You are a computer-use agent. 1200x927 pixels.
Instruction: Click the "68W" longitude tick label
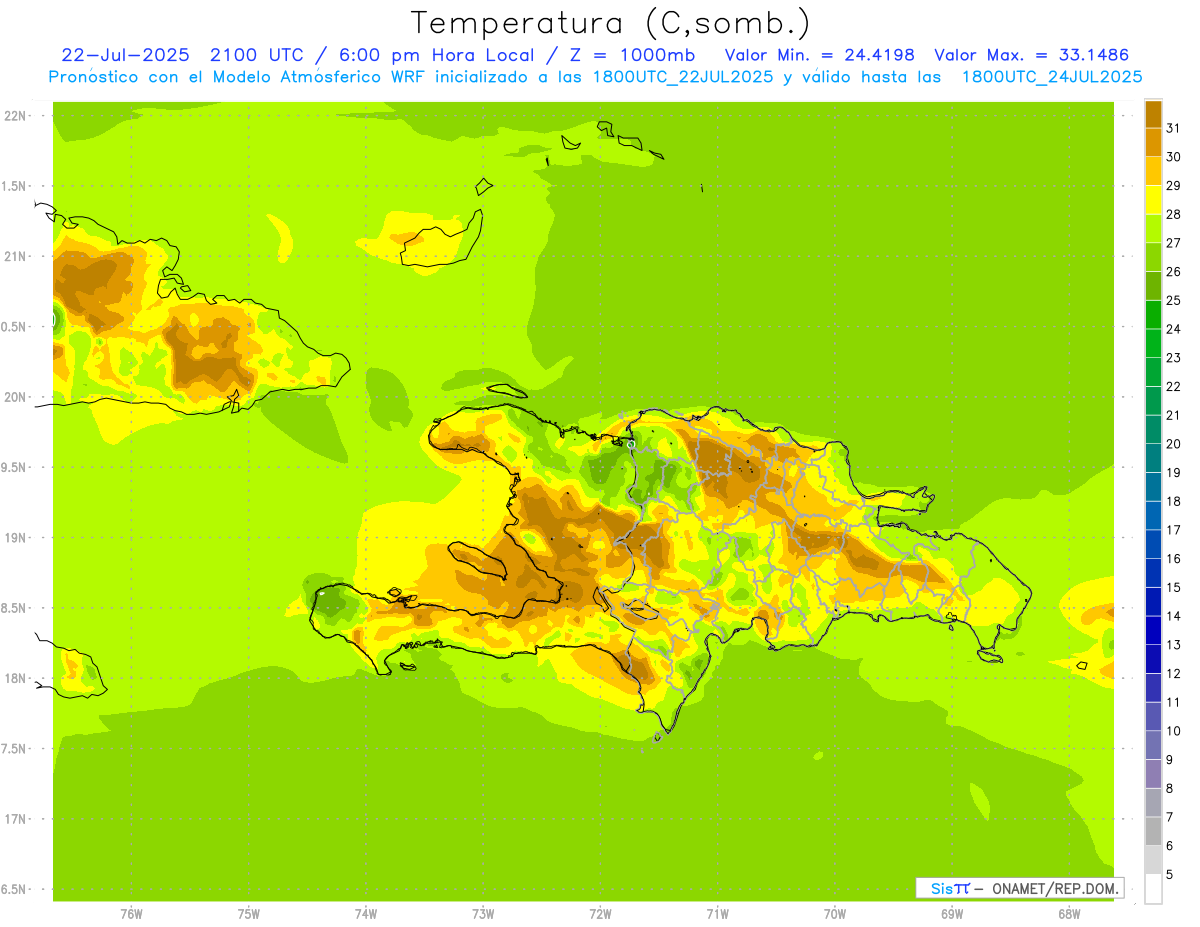coord(1069,913)
